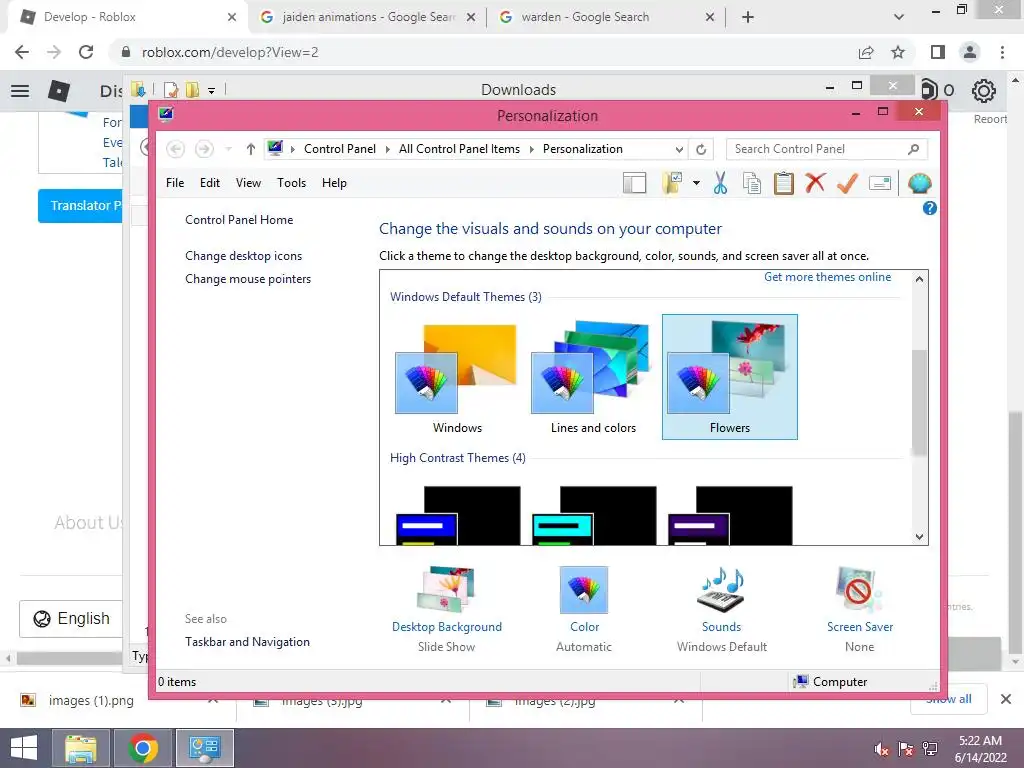The width and height of the screenshot is (1024, 768).
Task: Click the Properties toolbar icon
Action: pyautogui.click(x=880, y=184)
